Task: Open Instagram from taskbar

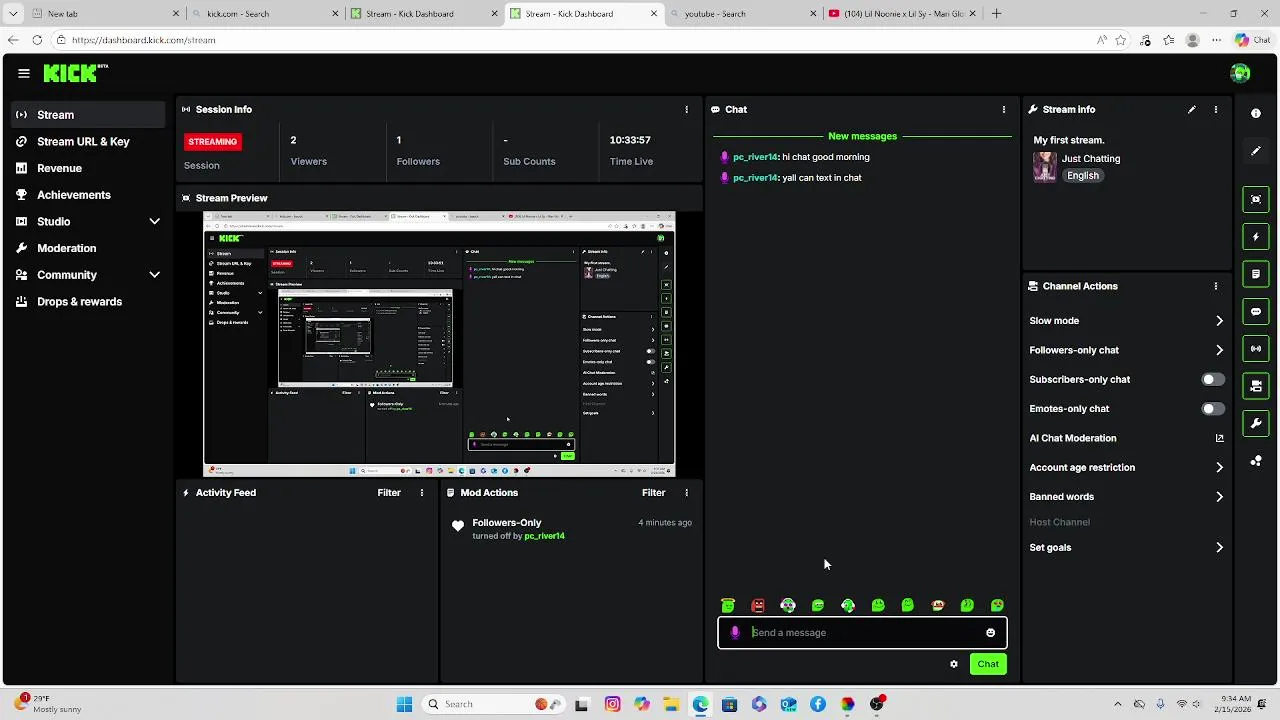Action: [612, 704]
